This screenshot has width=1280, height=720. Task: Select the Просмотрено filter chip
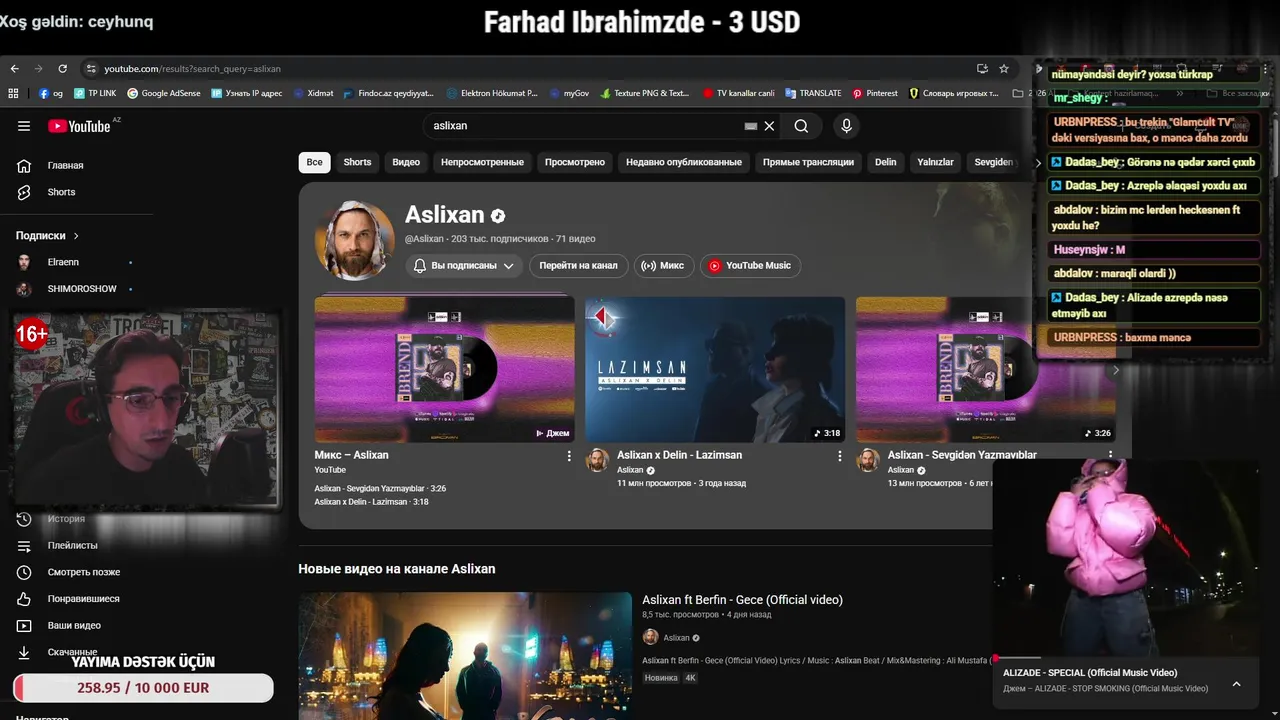(x=575, y=162)
